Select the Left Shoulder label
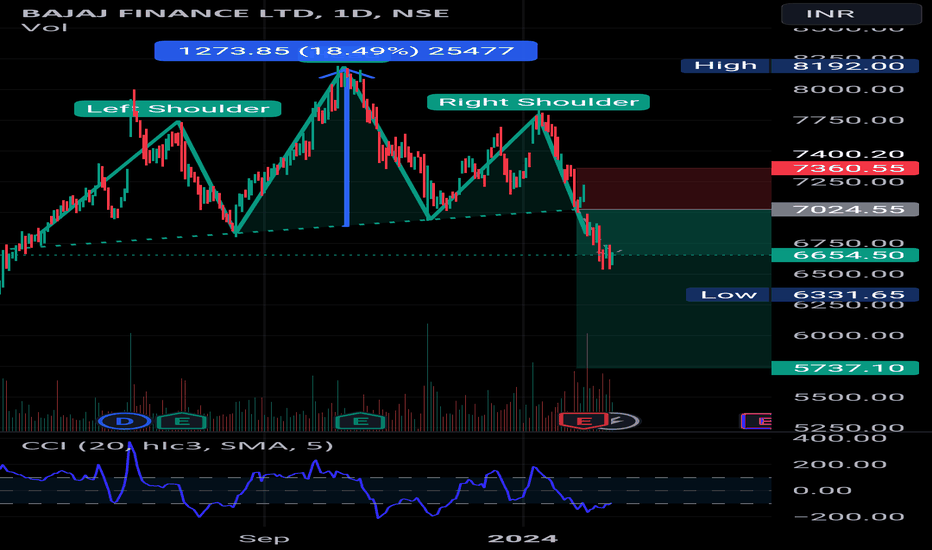 coord(178,109)
